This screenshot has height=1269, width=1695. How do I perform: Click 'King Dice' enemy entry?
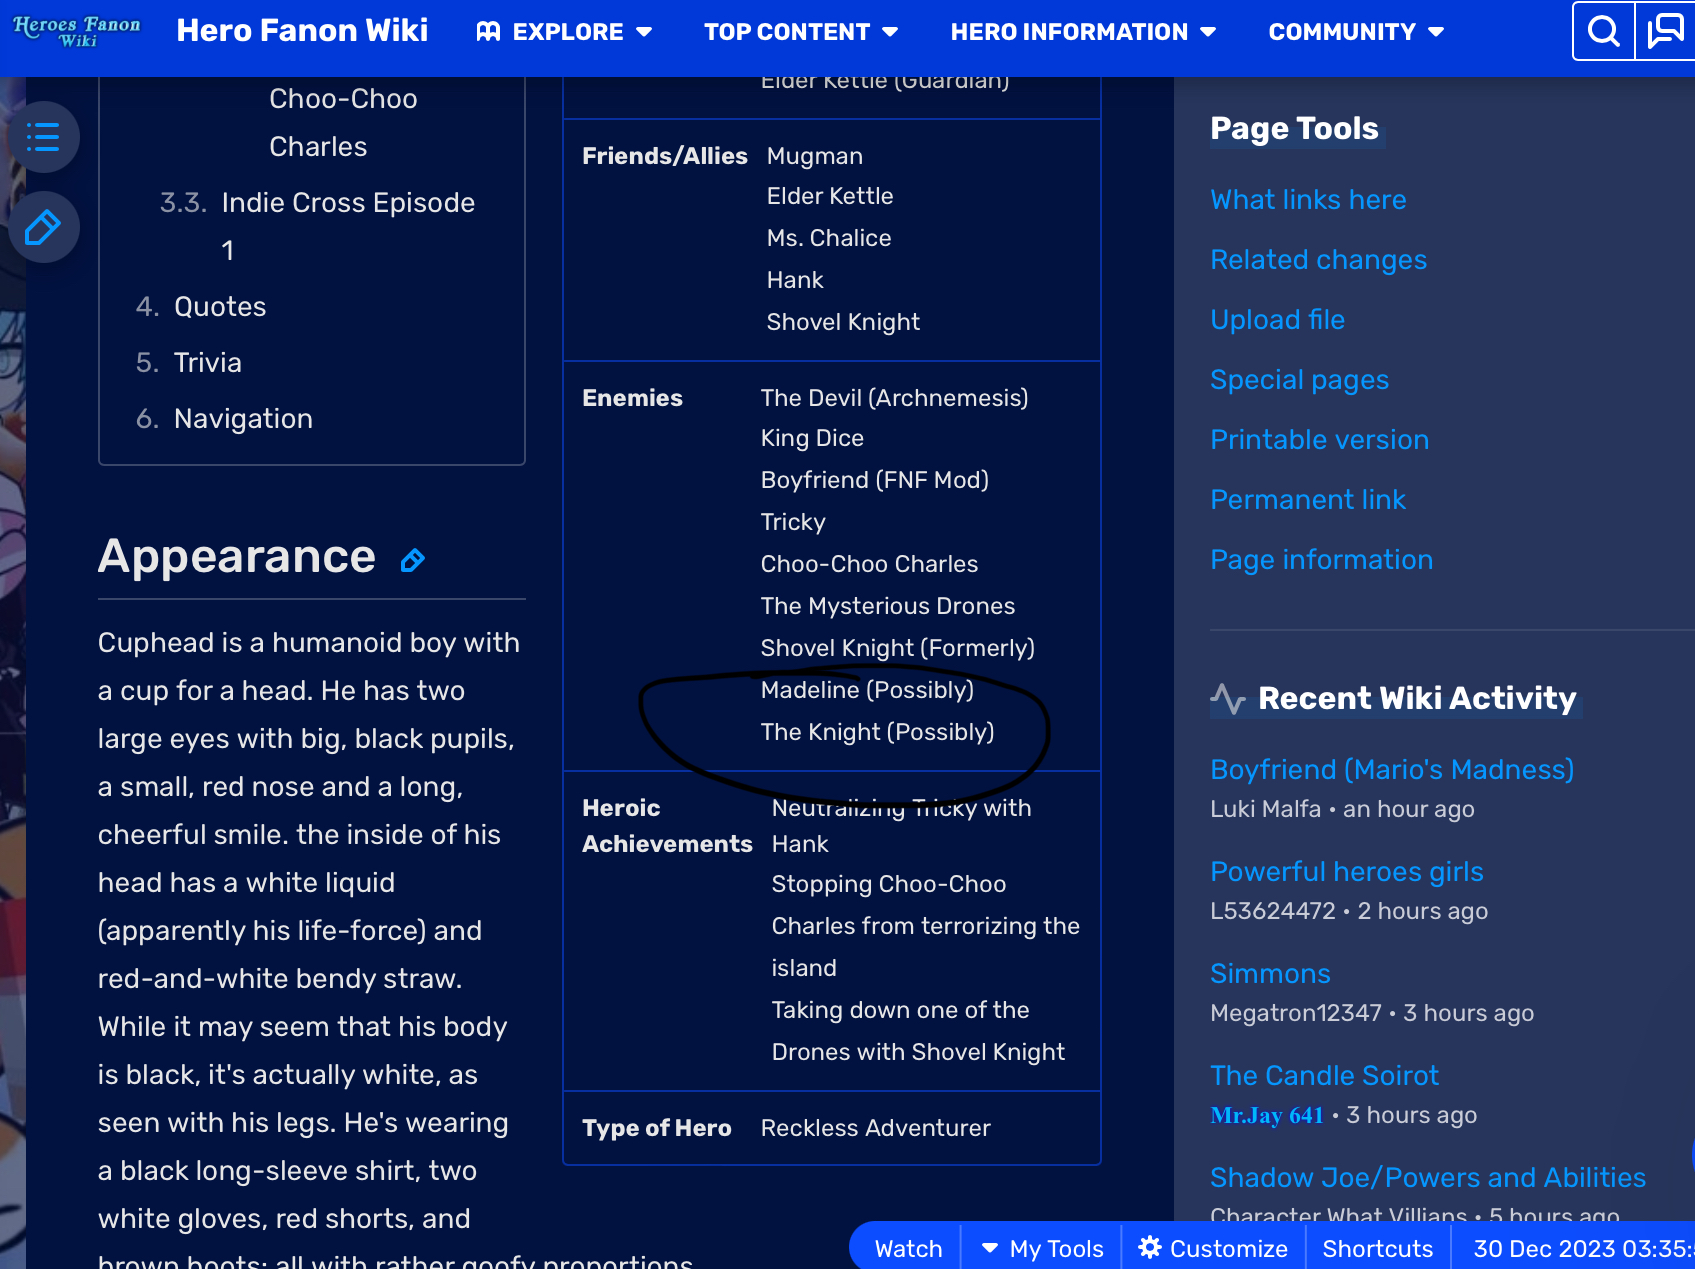click(812, 438)
